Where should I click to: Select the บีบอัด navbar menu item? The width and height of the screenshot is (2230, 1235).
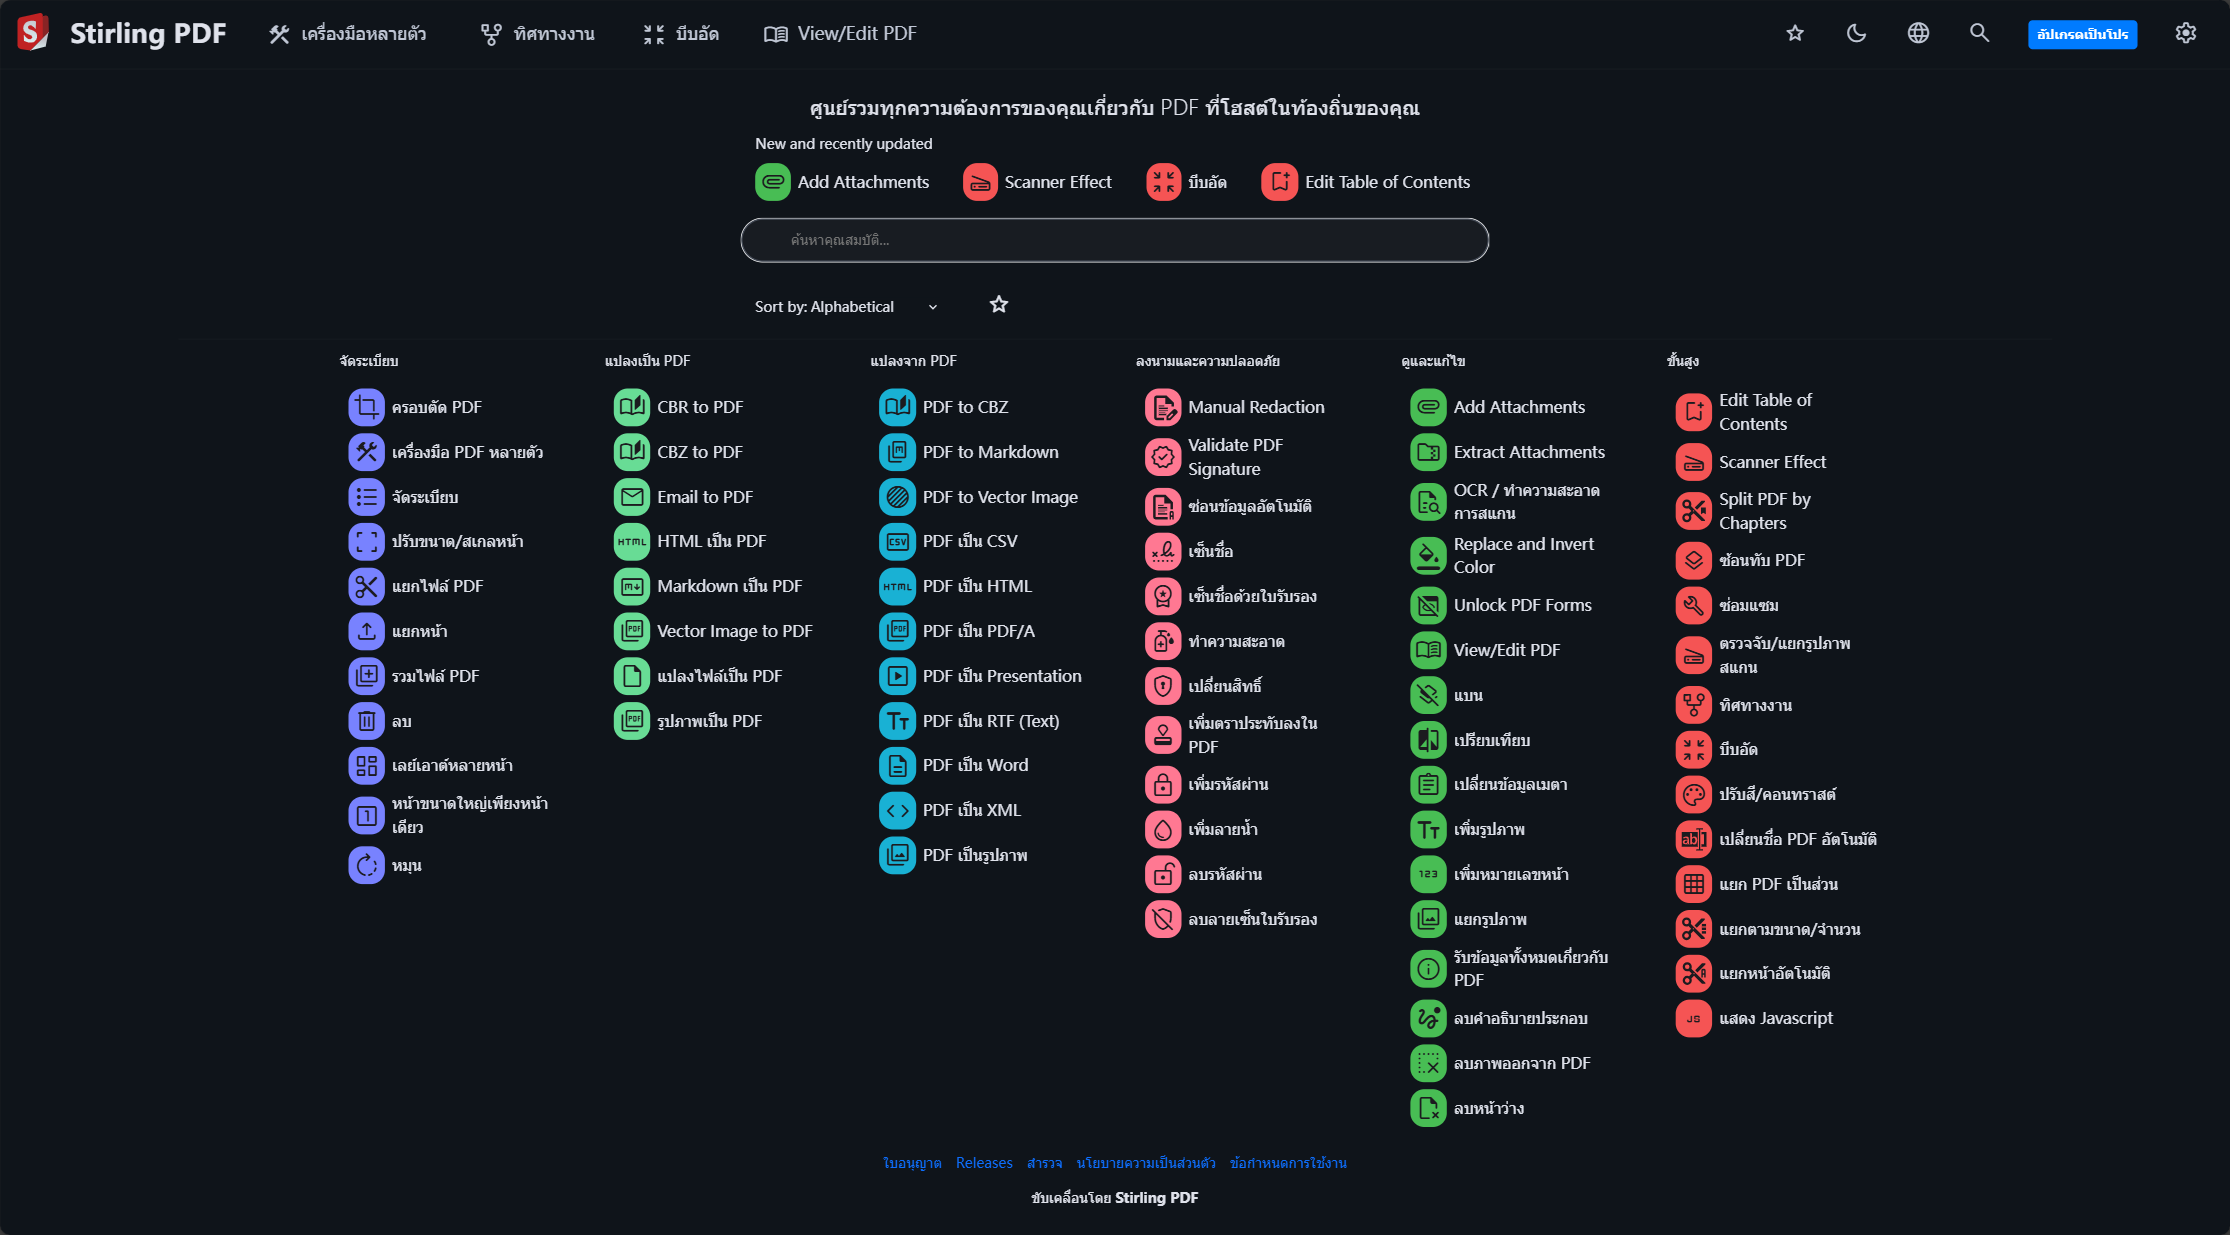click(681, 34)
